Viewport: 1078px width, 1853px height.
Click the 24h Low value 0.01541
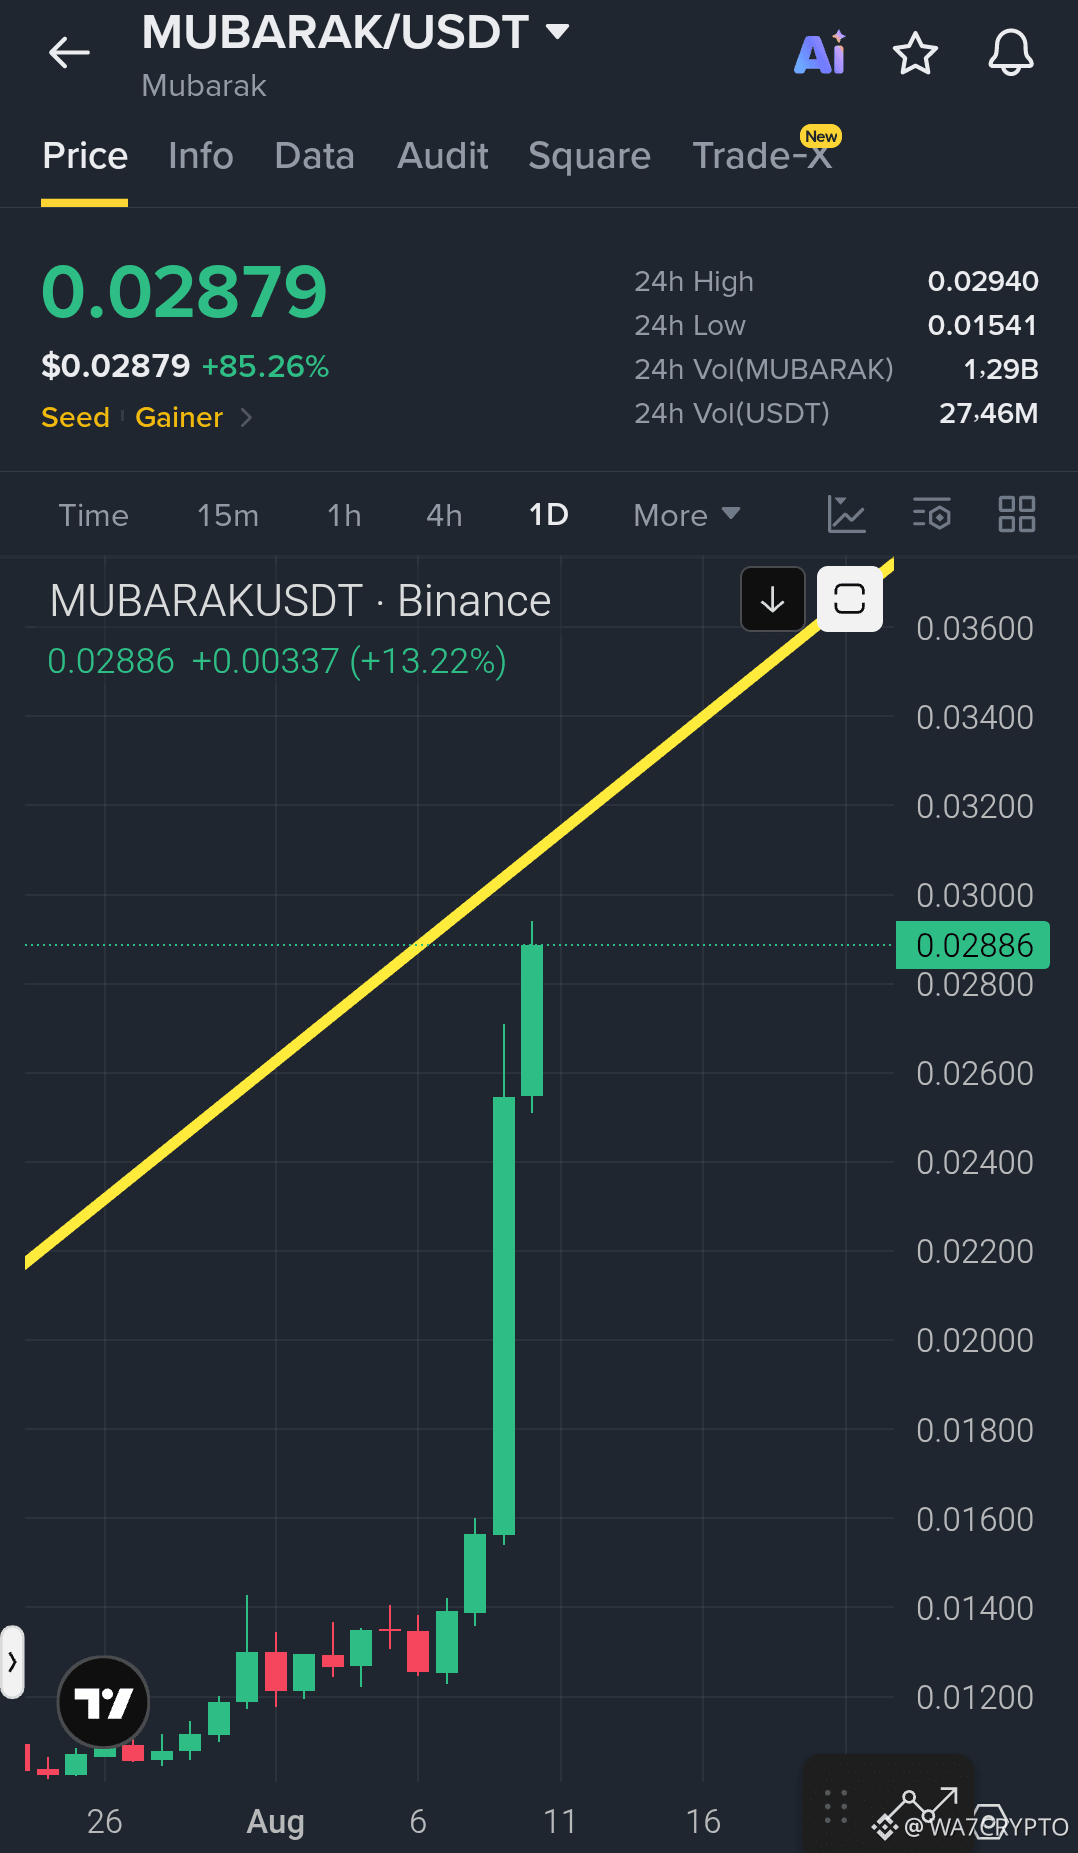[x=983, y=325]
